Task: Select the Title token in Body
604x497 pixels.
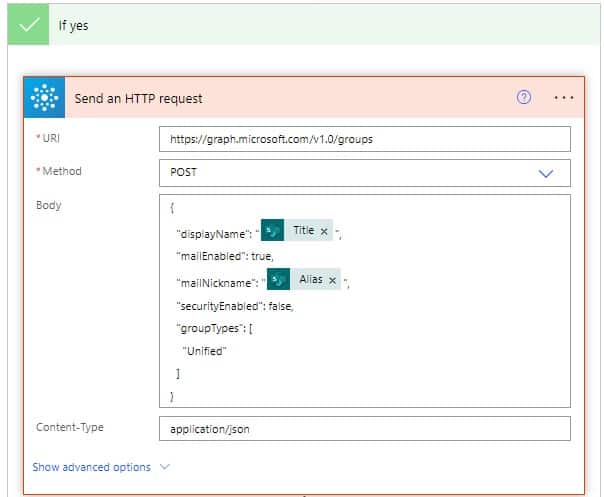Action: pyautogui.click(x=297, y=230)
